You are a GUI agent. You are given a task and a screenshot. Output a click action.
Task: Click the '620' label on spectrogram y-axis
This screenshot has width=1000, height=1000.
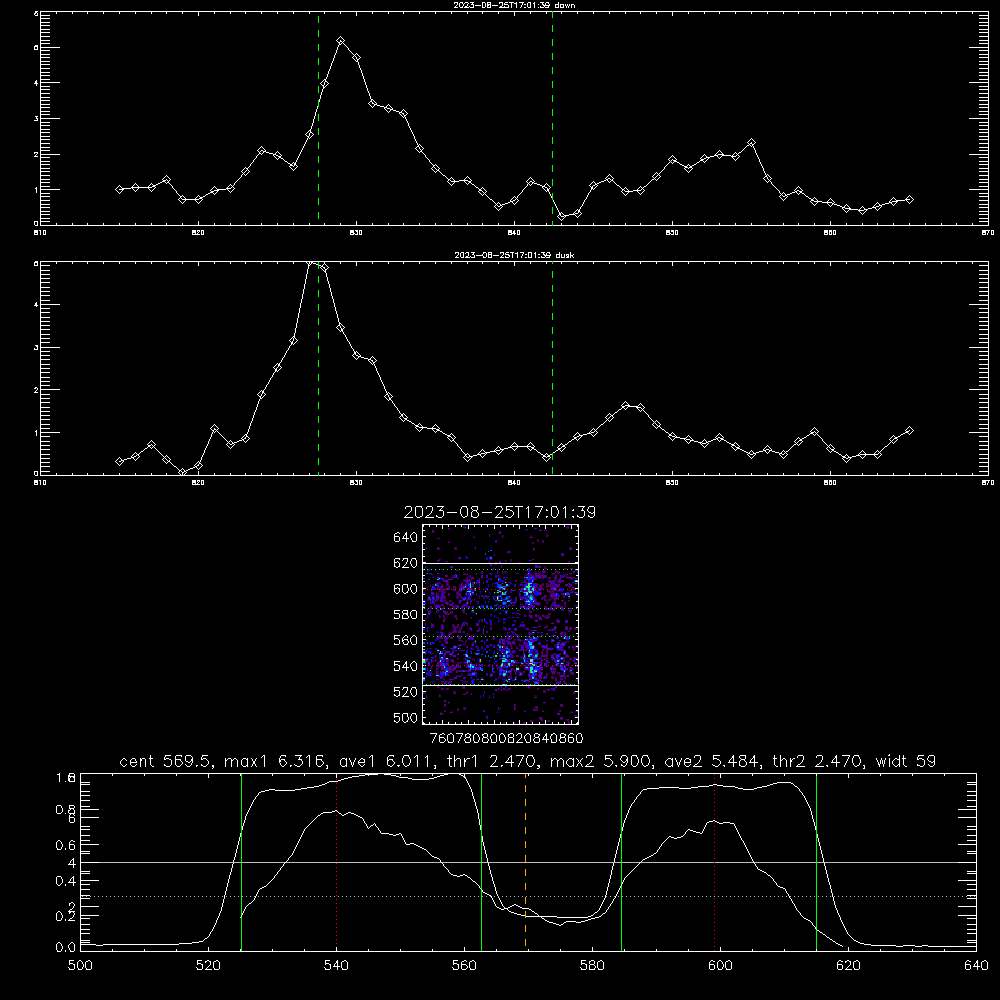(405, 563)
